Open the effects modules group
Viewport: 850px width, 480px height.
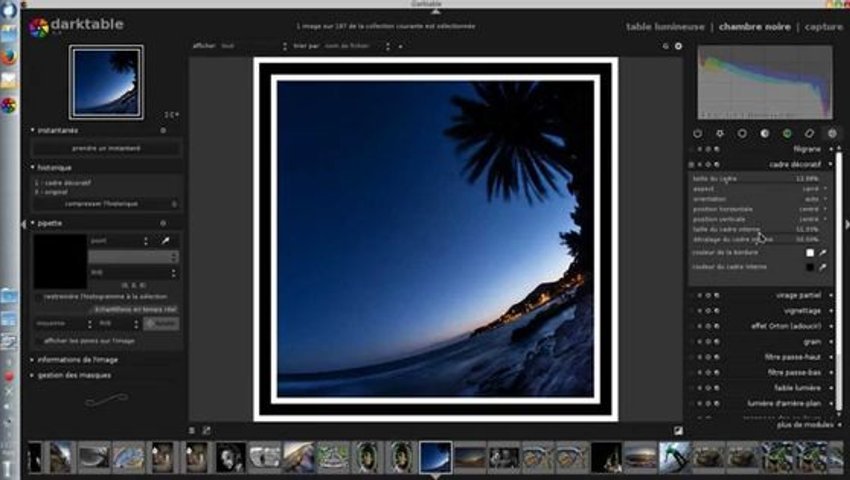(832, 133)
